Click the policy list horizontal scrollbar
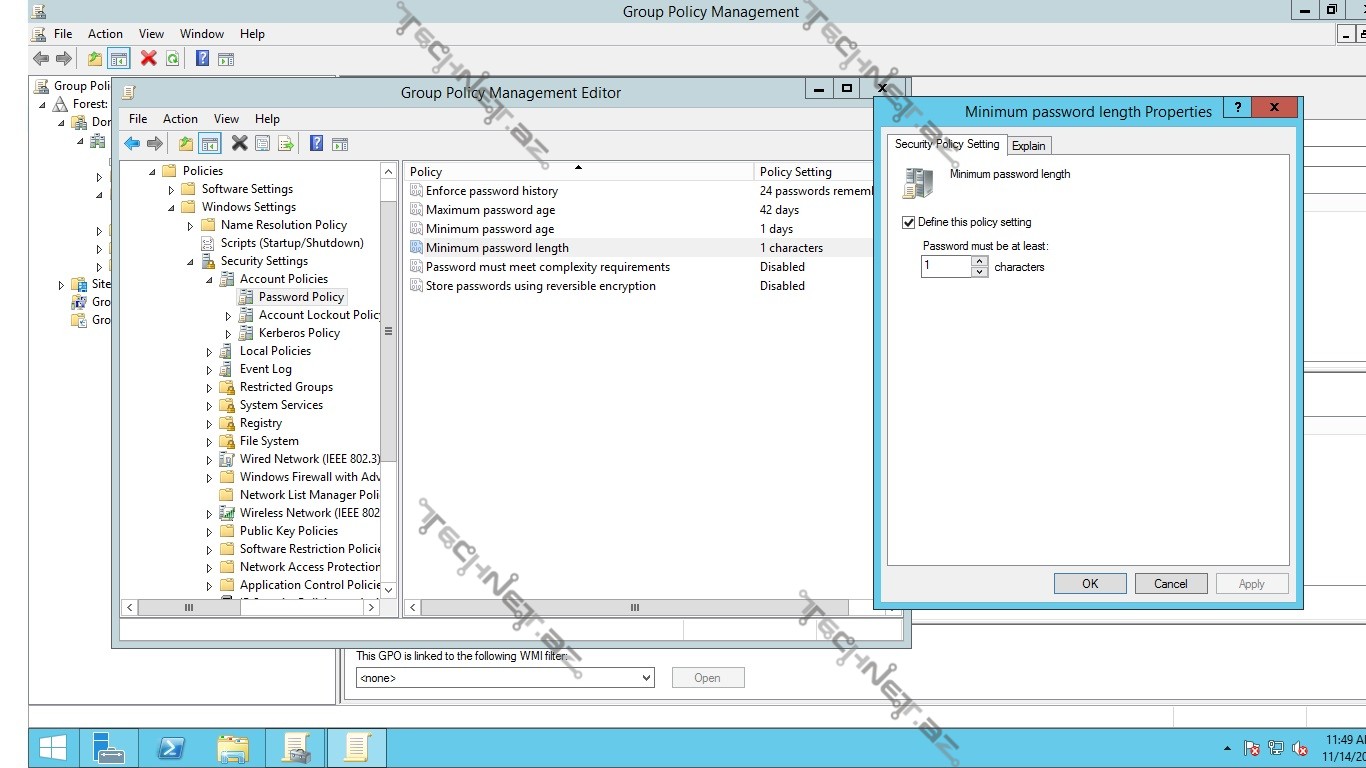Screen dimensions: 1366x768 tap(634, 607)
